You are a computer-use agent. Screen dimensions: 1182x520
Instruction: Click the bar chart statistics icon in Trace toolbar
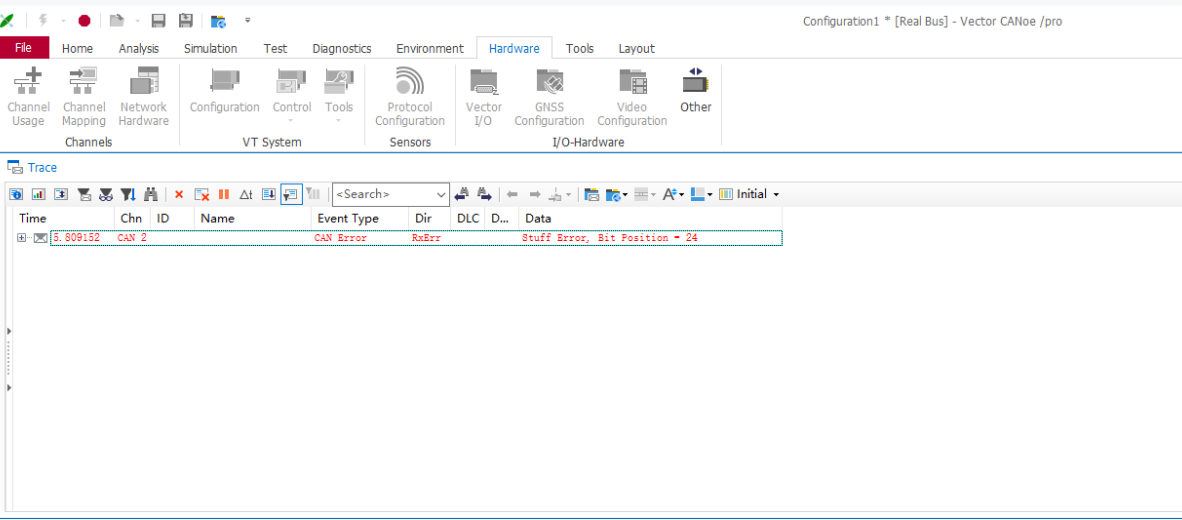[38, 194]
